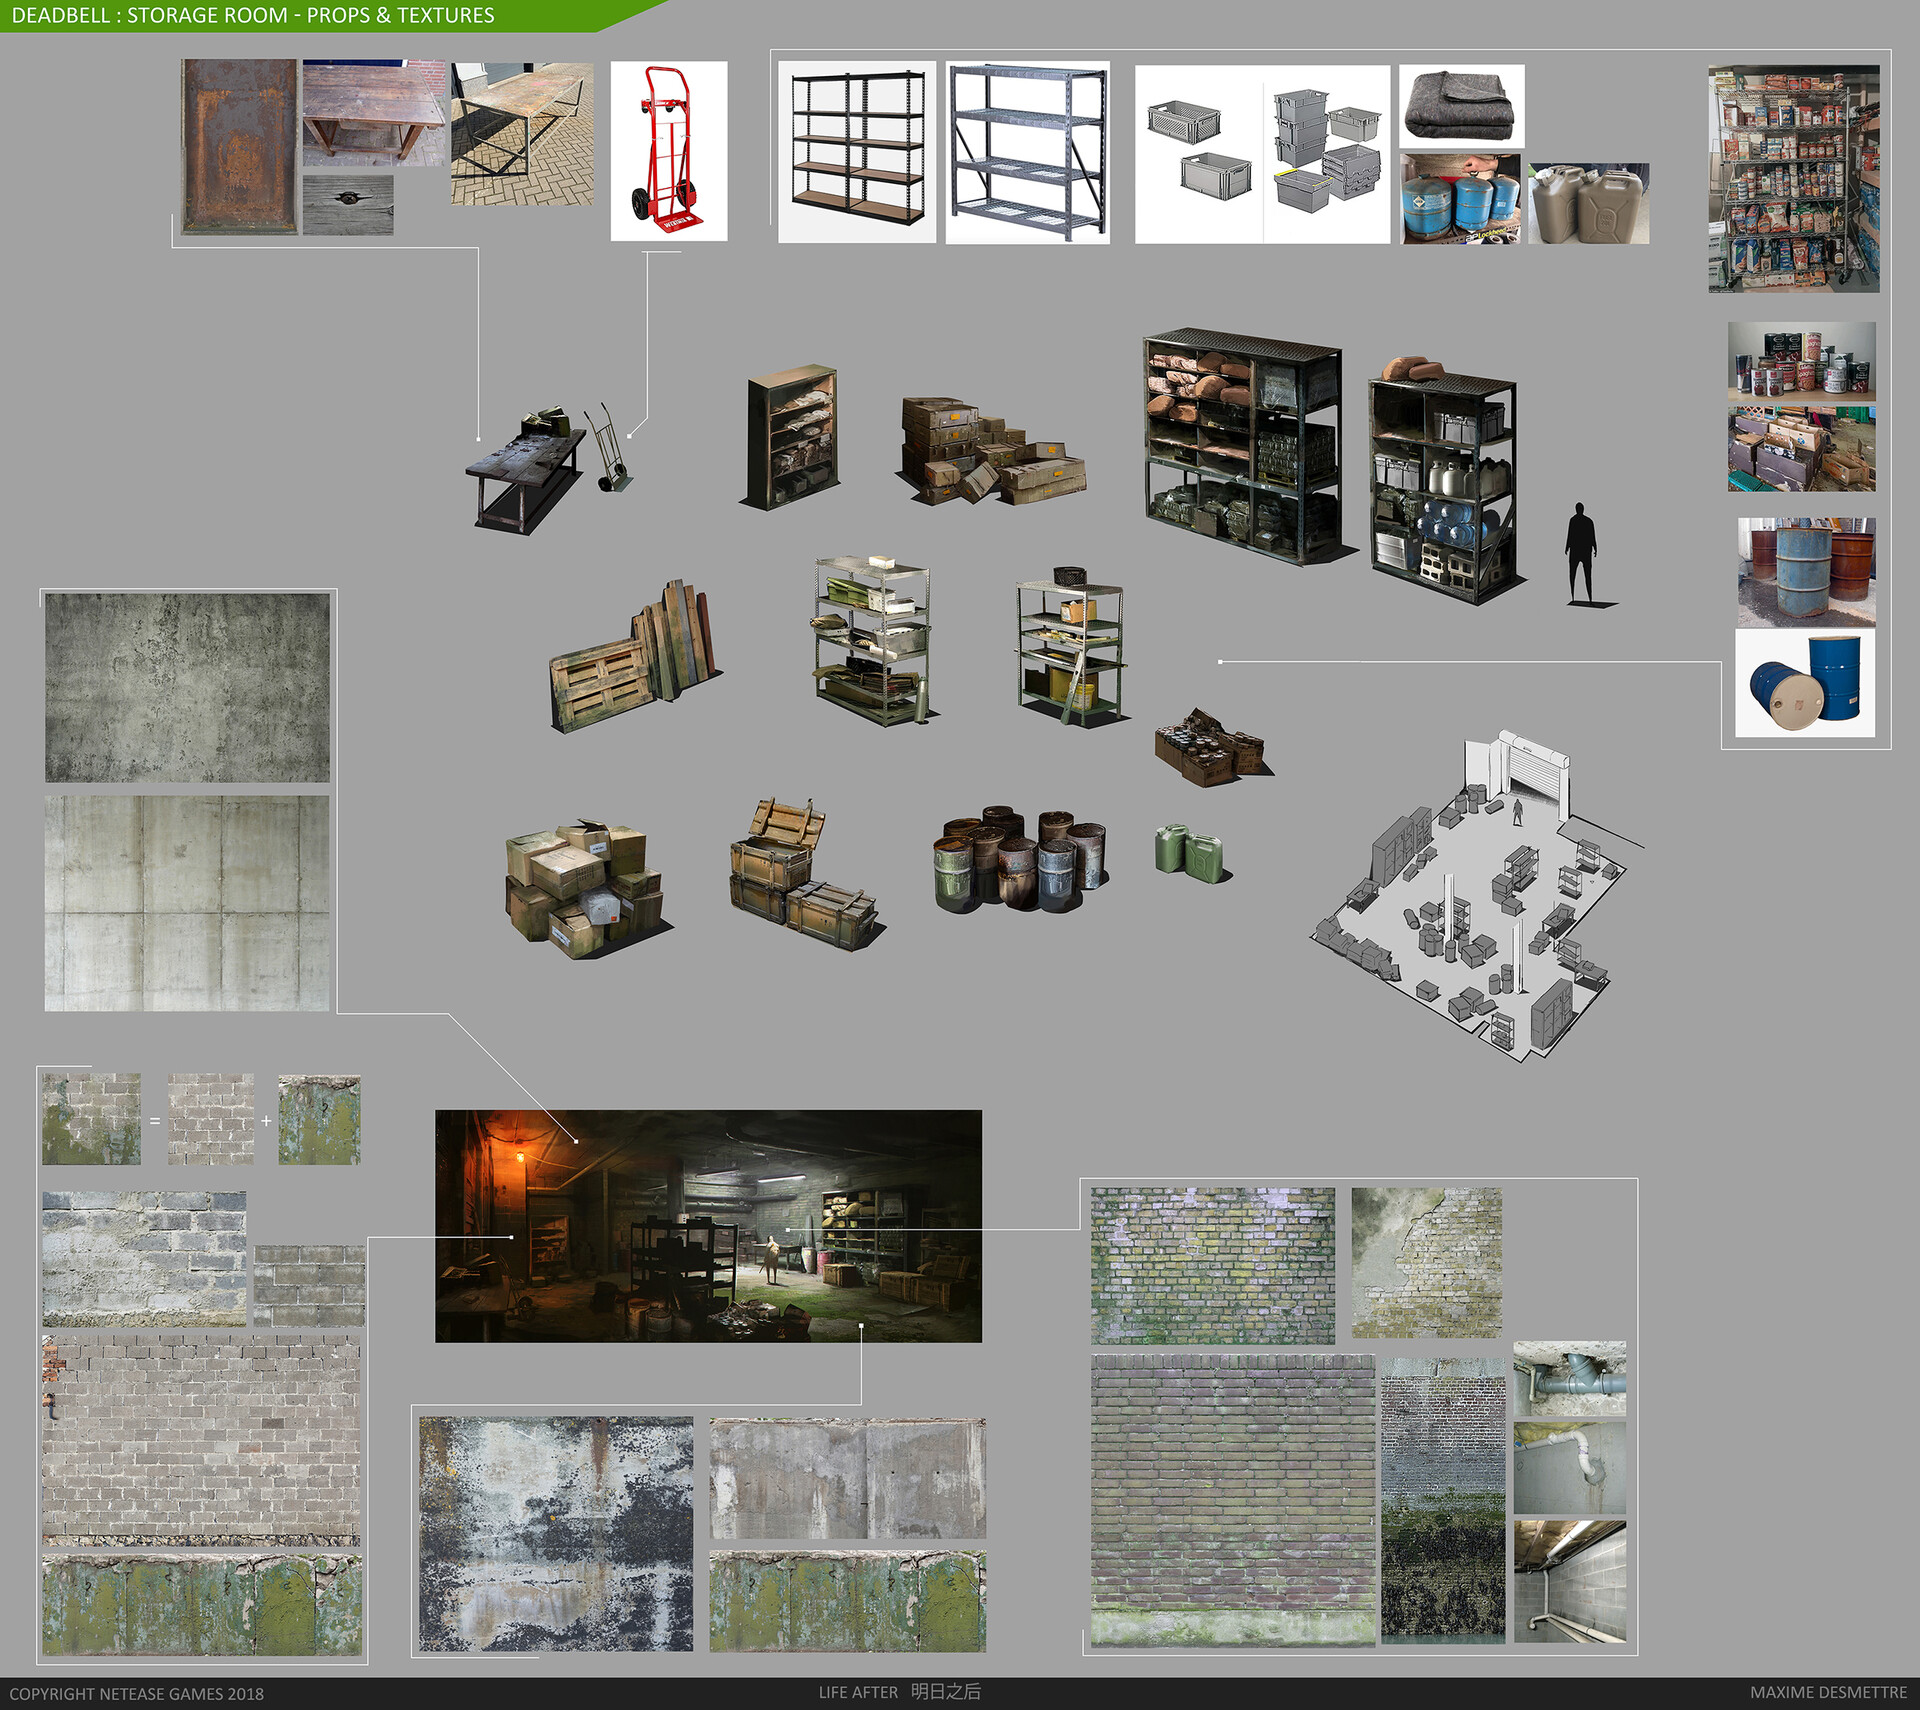Screen dimensions: 1920x1710
Task: Click the Copyright NetEase Games 2018 text
Action: click(137, 1693)
